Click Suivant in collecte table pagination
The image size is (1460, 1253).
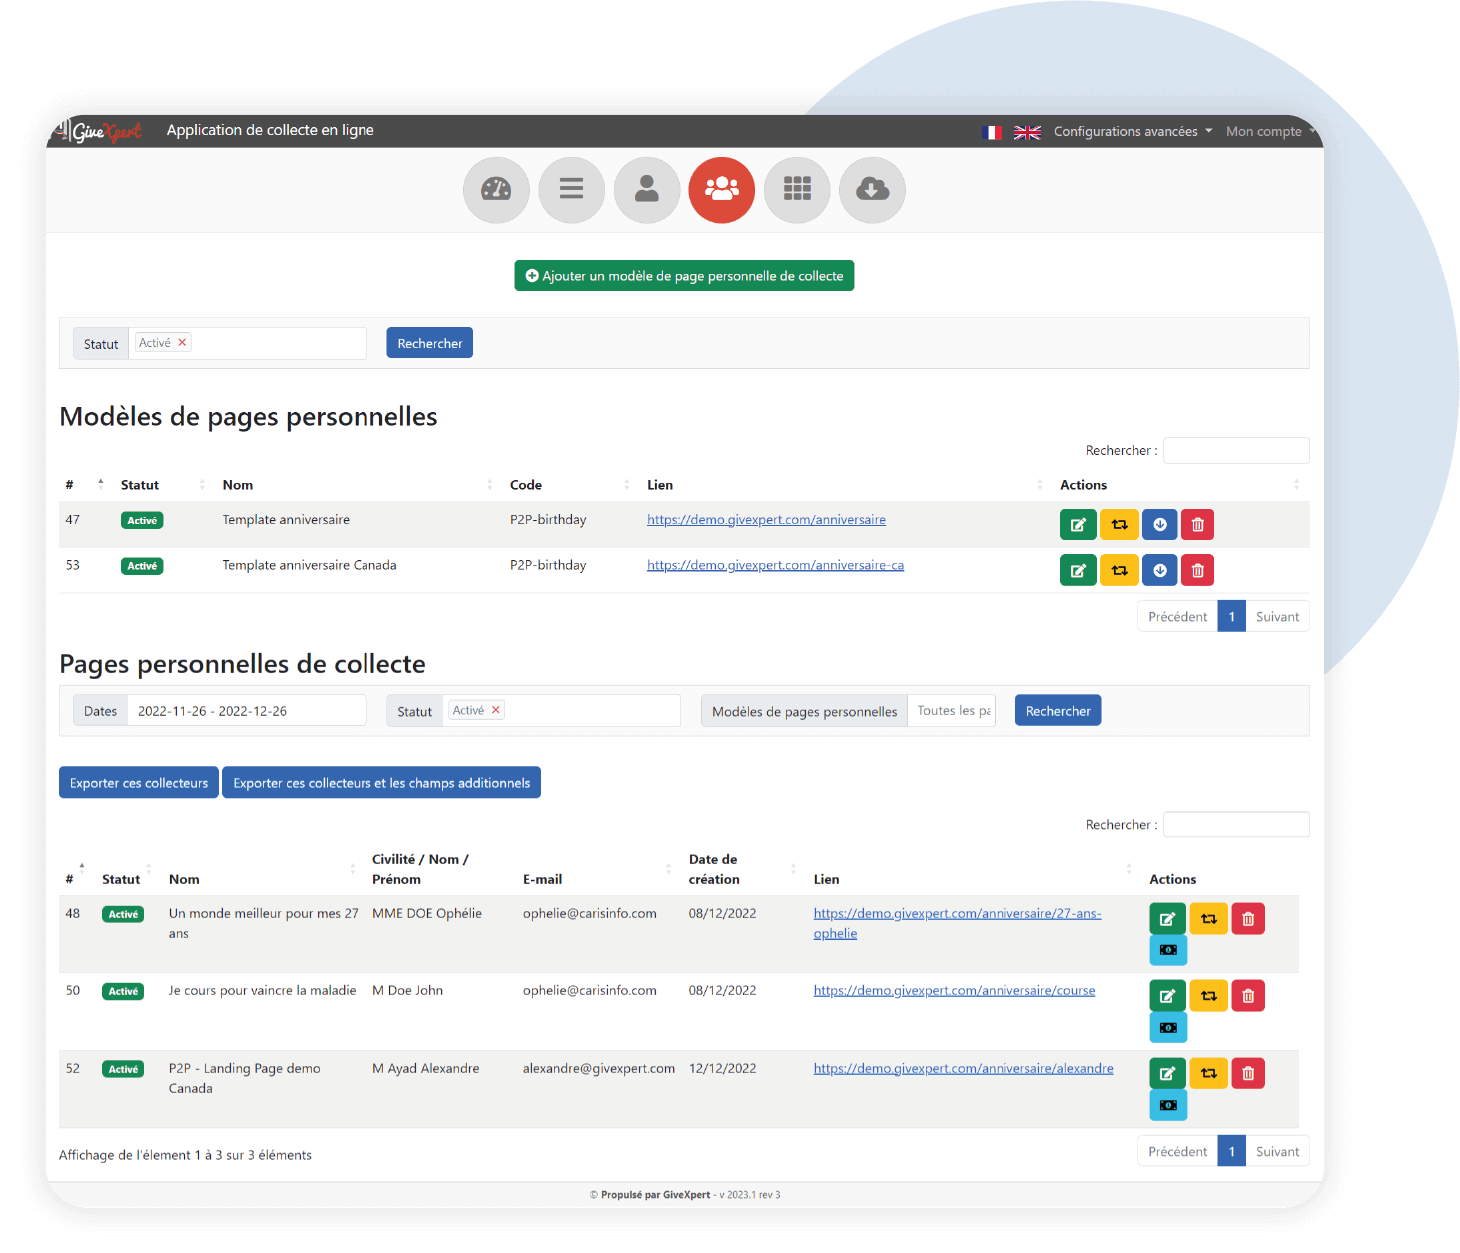click(x=1277, y=1151)
